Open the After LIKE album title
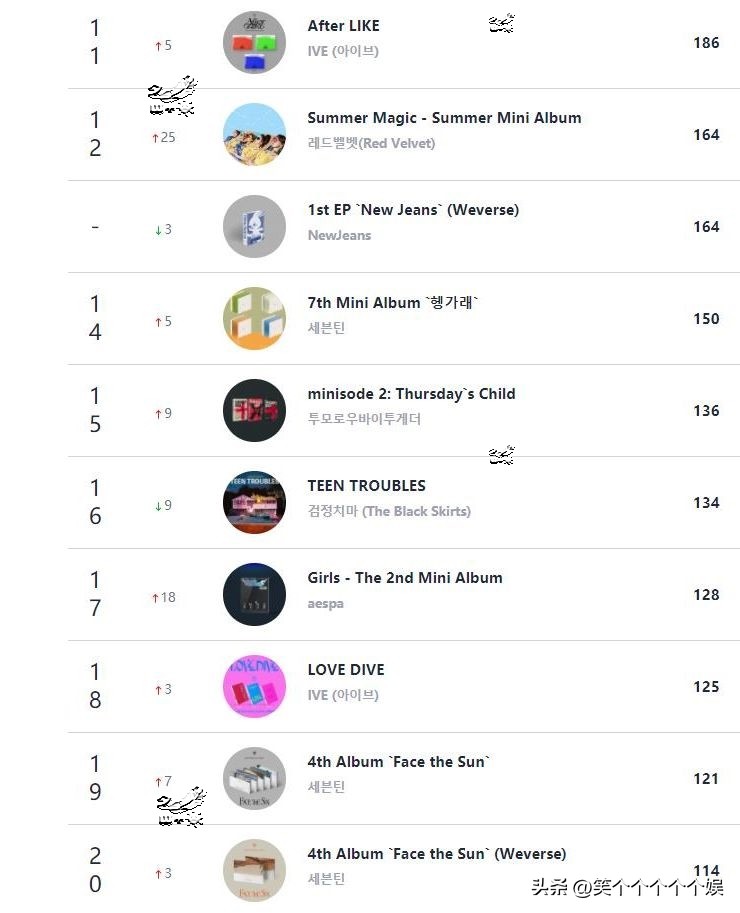Viewport: 740px width, 913px height. tap(343, 26)
